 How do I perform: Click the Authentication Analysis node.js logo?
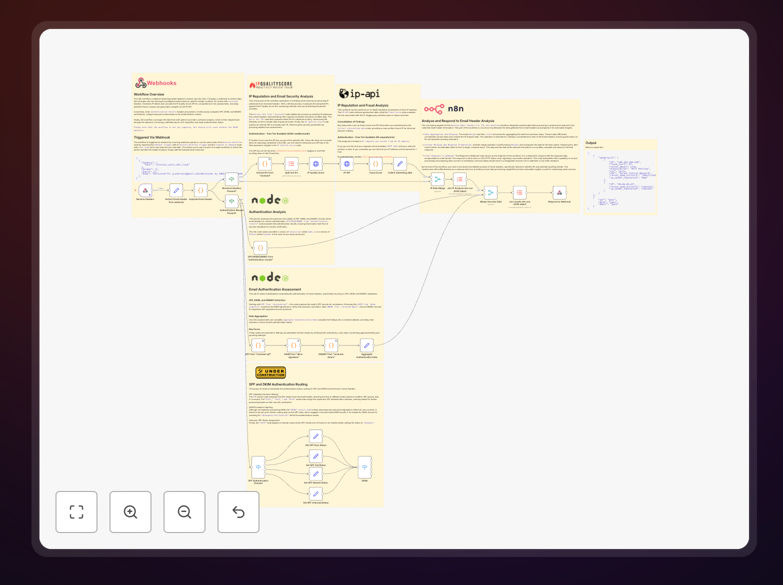coord(270,200)
